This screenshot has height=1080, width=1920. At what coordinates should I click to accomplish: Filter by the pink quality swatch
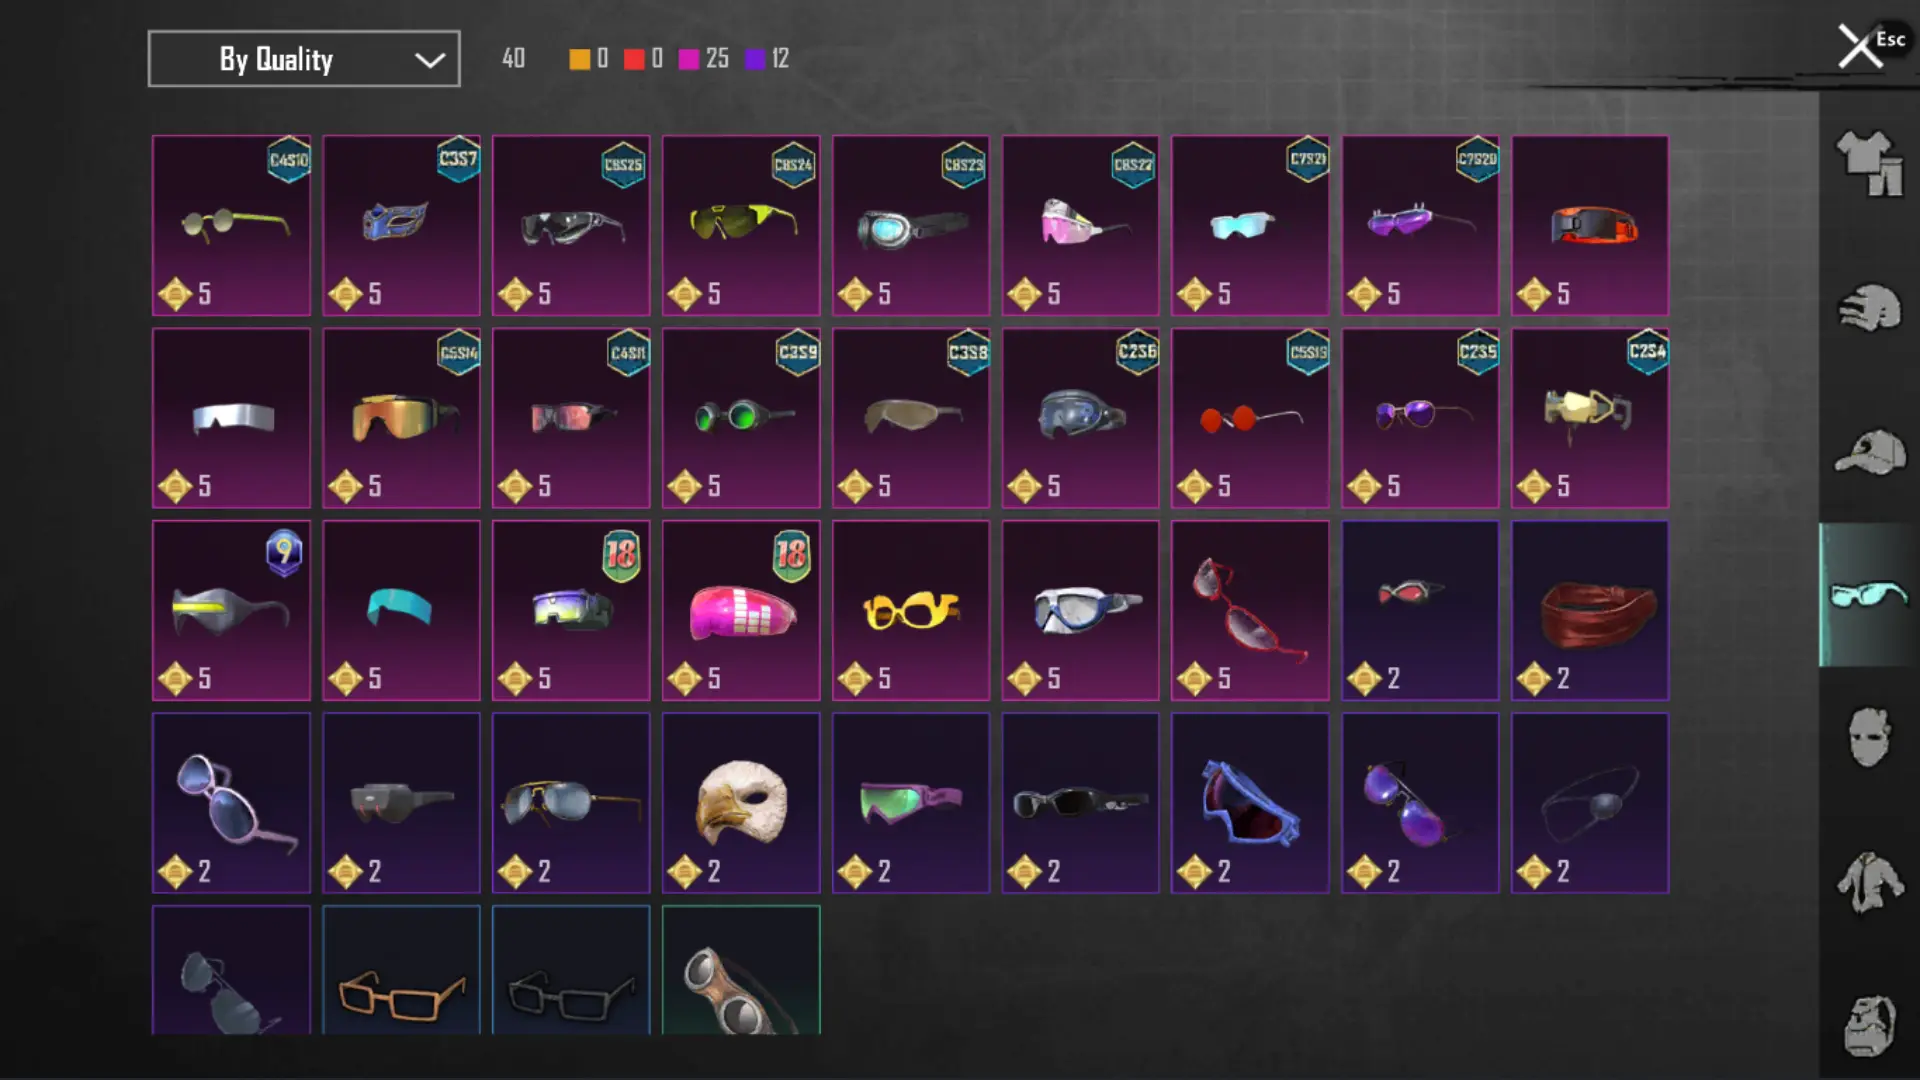point(688,59)
